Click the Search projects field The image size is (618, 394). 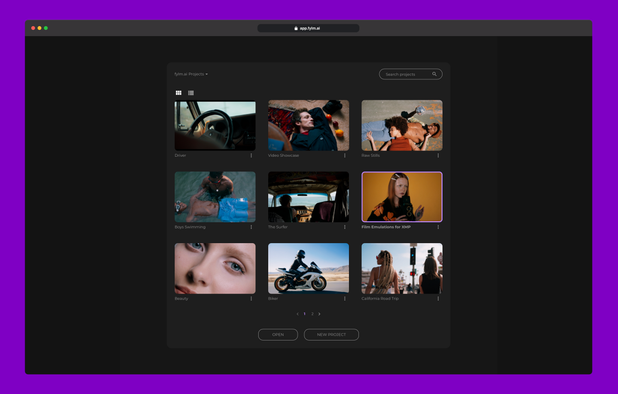(411, 74)
